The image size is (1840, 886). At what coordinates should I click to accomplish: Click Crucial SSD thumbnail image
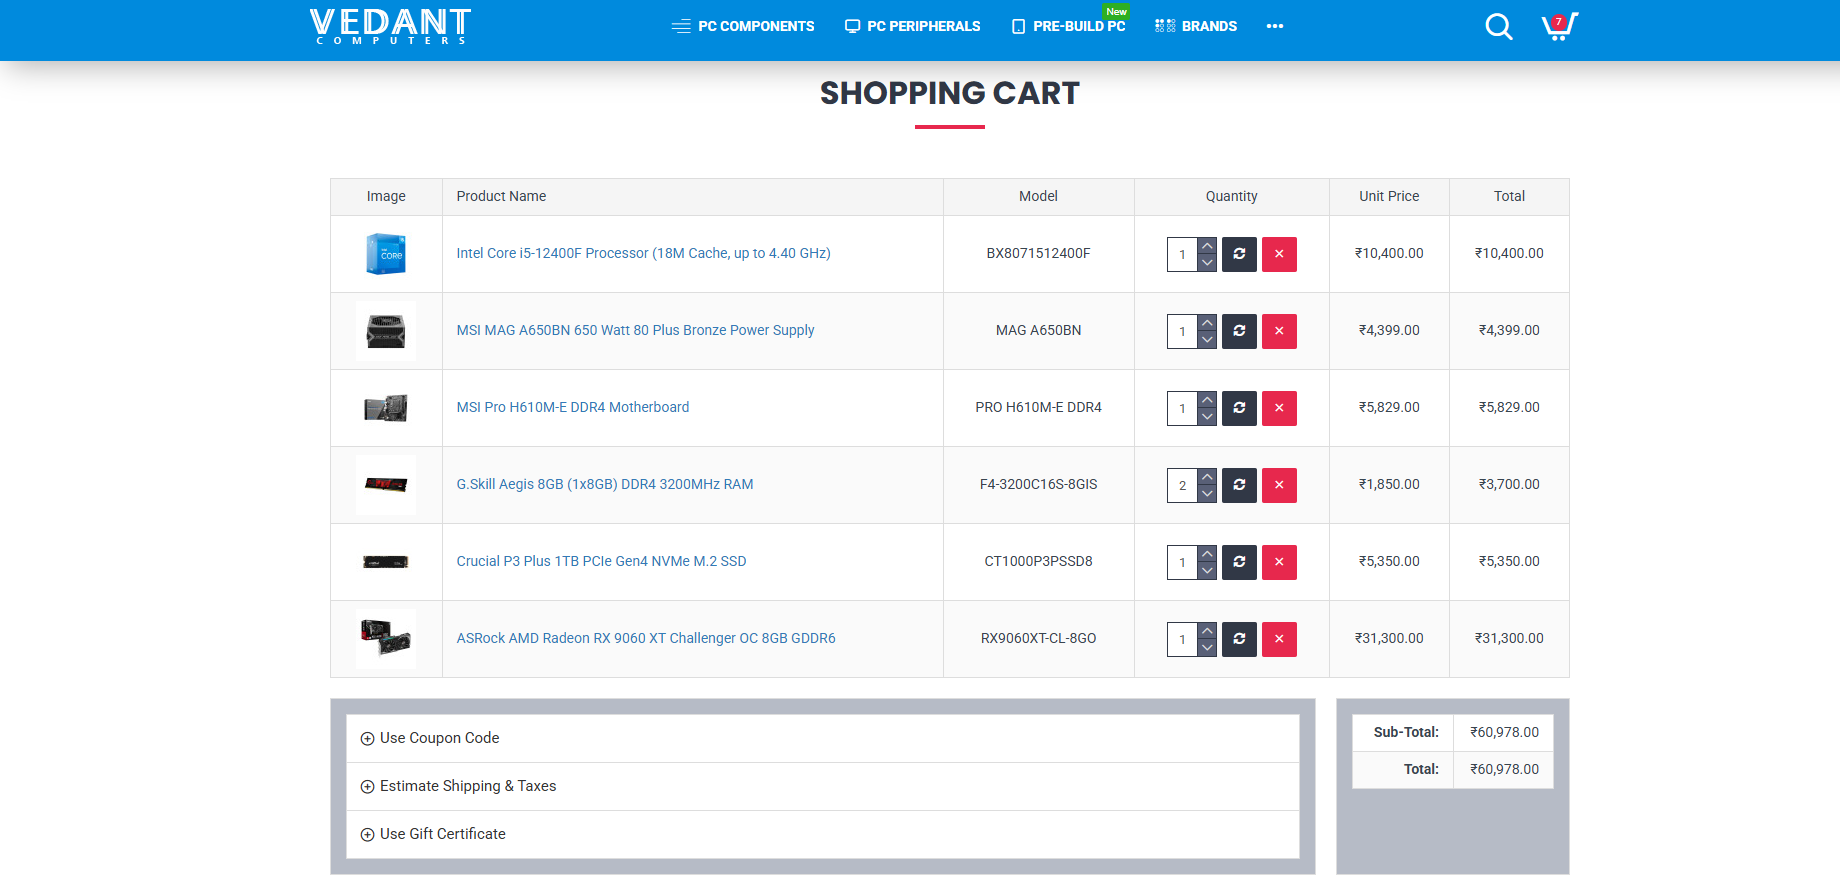pyautogui.click(x=386, y=562)
